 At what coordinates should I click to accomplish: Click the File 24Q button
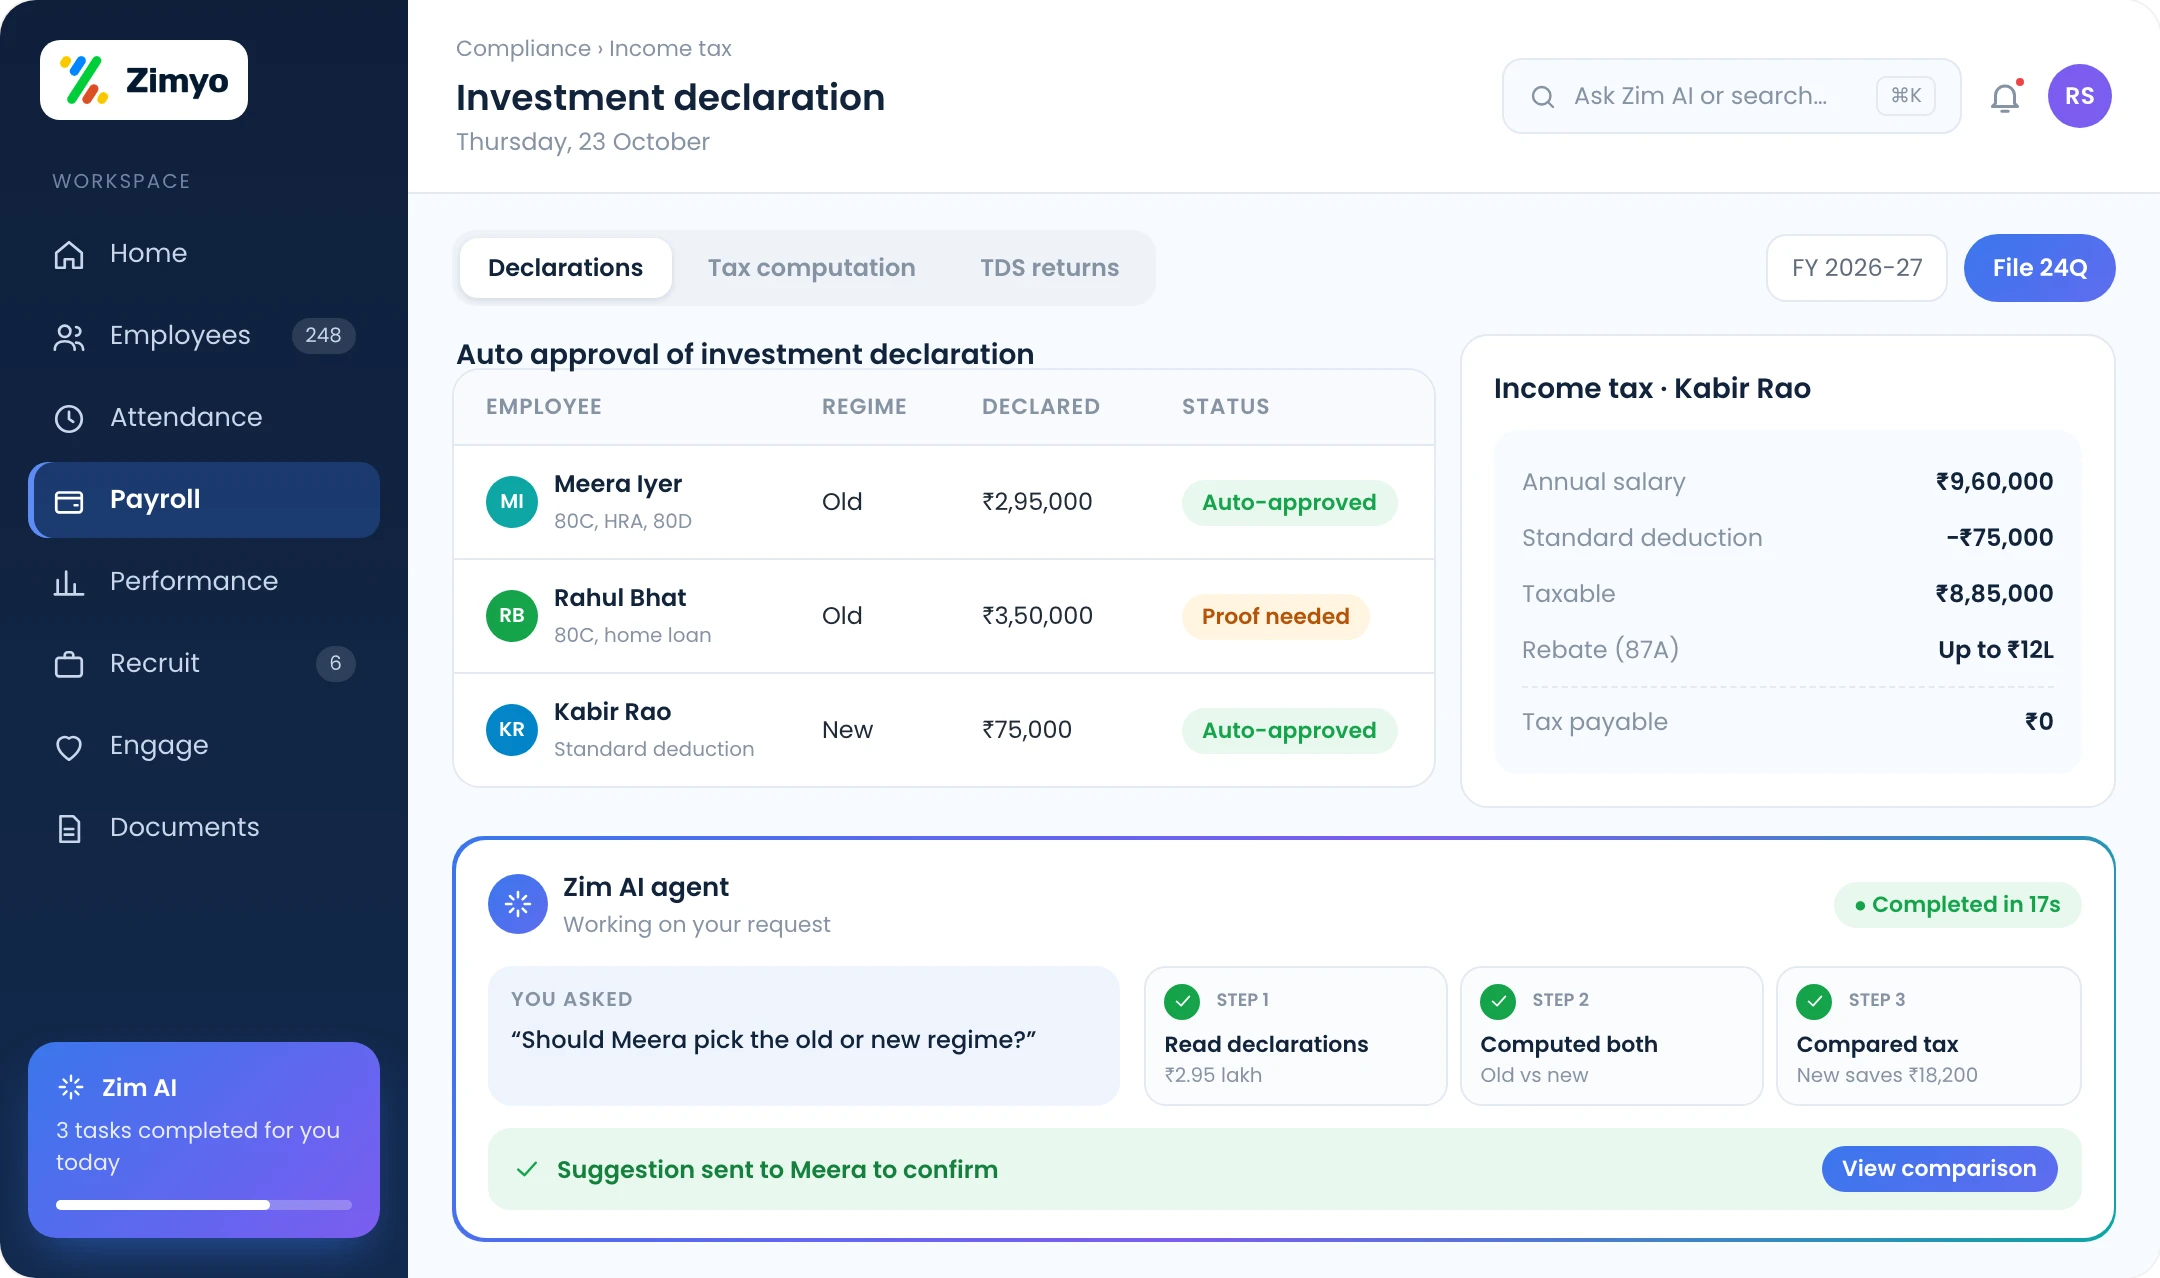tap(2040, 268)
